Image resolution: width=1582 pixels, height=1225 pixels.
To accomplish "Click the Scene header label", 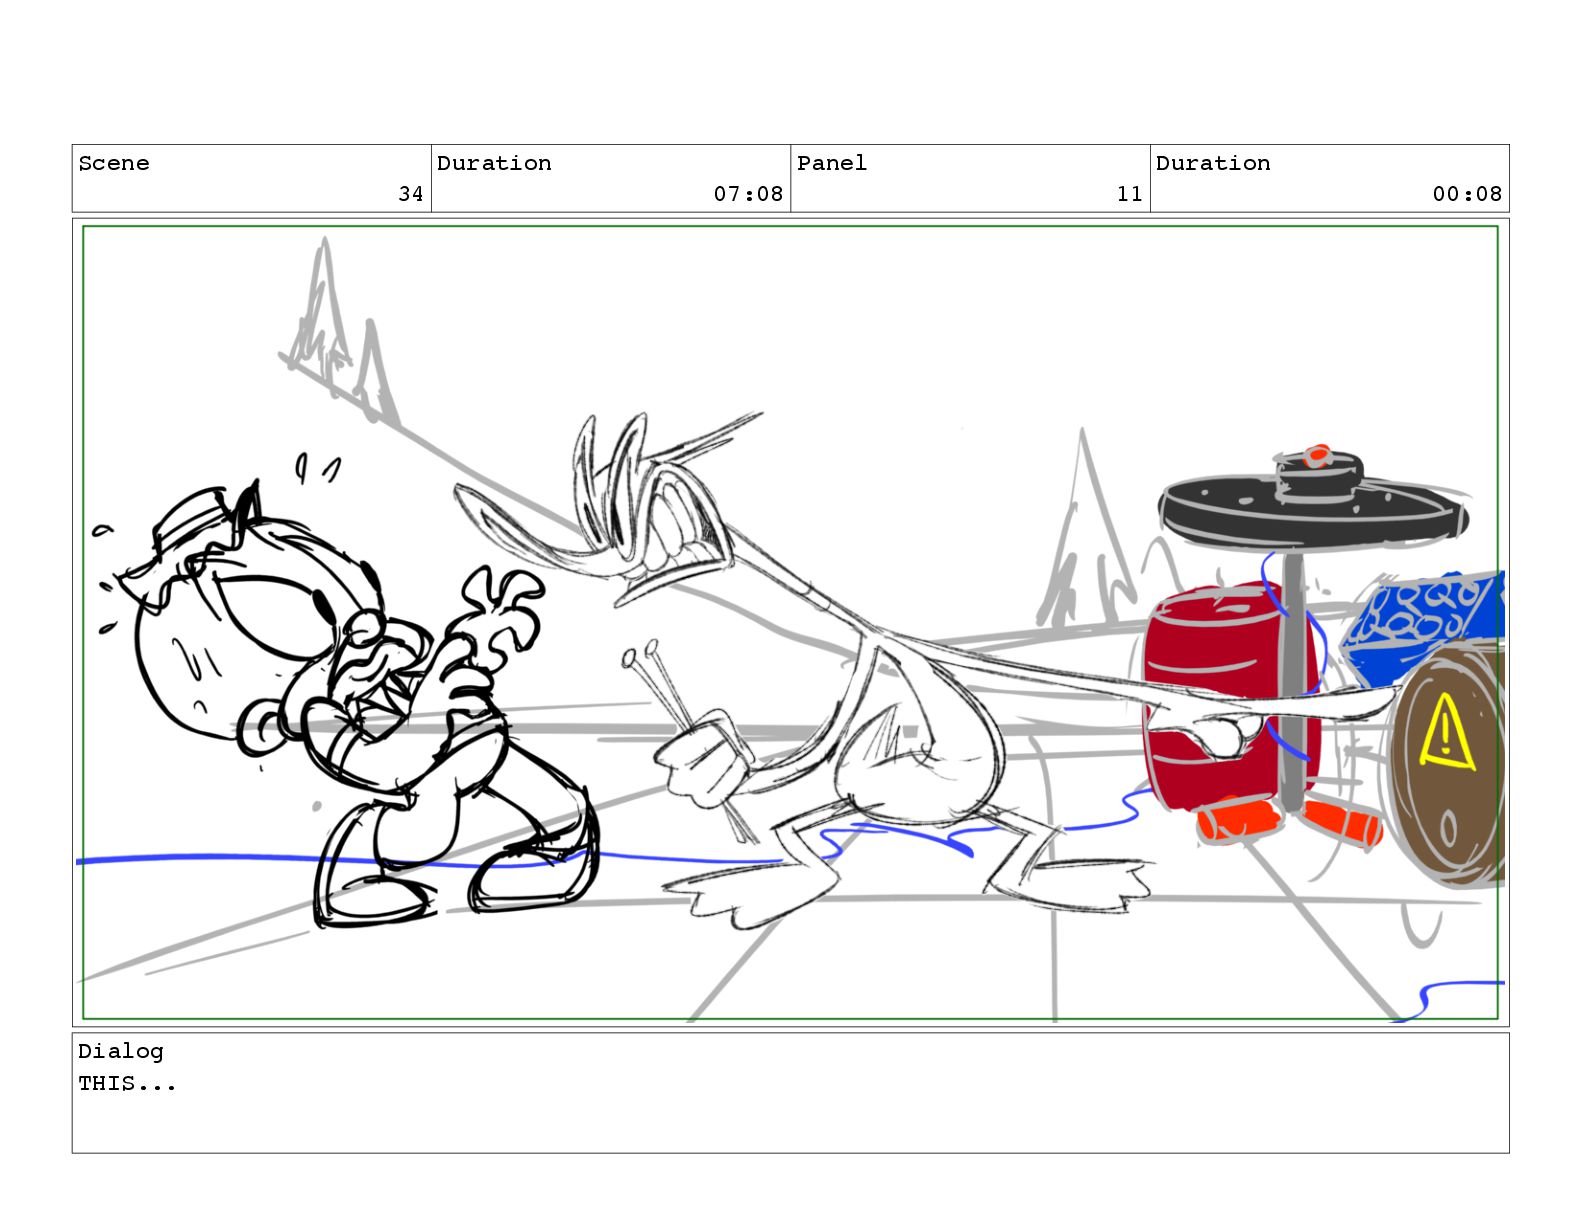I will point(114,163).
